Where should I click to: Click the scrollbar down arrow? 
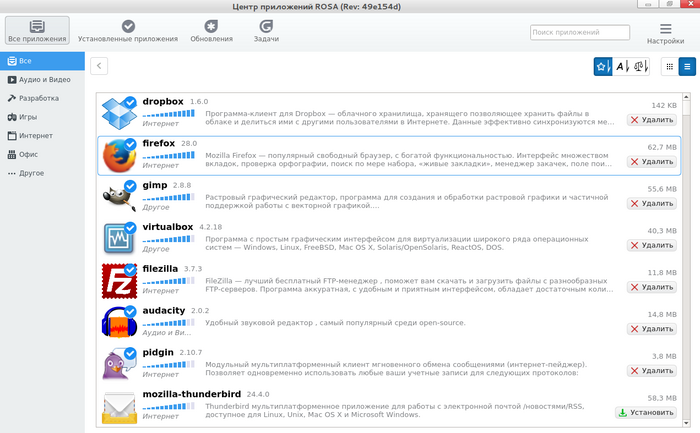(686, 423)
